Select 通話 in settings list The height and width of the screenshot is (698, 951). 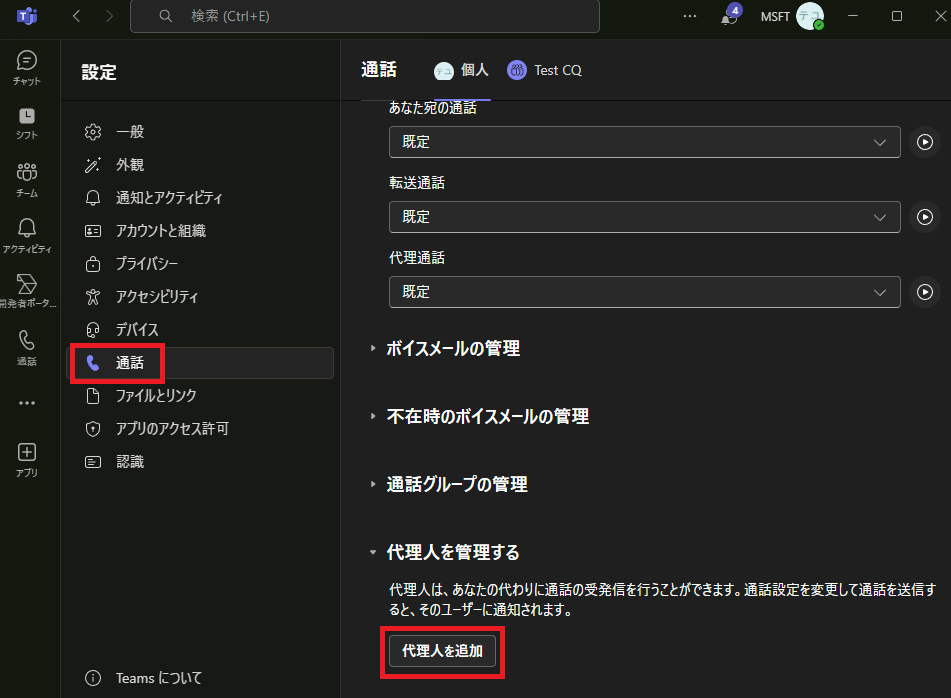[x=200, y=363]
